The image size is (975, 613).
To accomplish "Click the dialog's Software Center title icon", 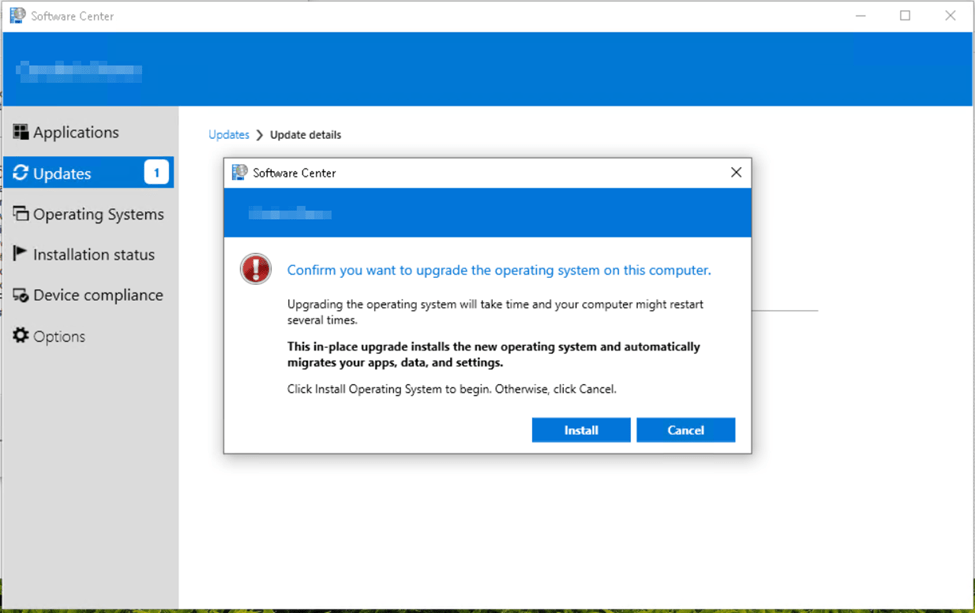I will tap(239, 173).
